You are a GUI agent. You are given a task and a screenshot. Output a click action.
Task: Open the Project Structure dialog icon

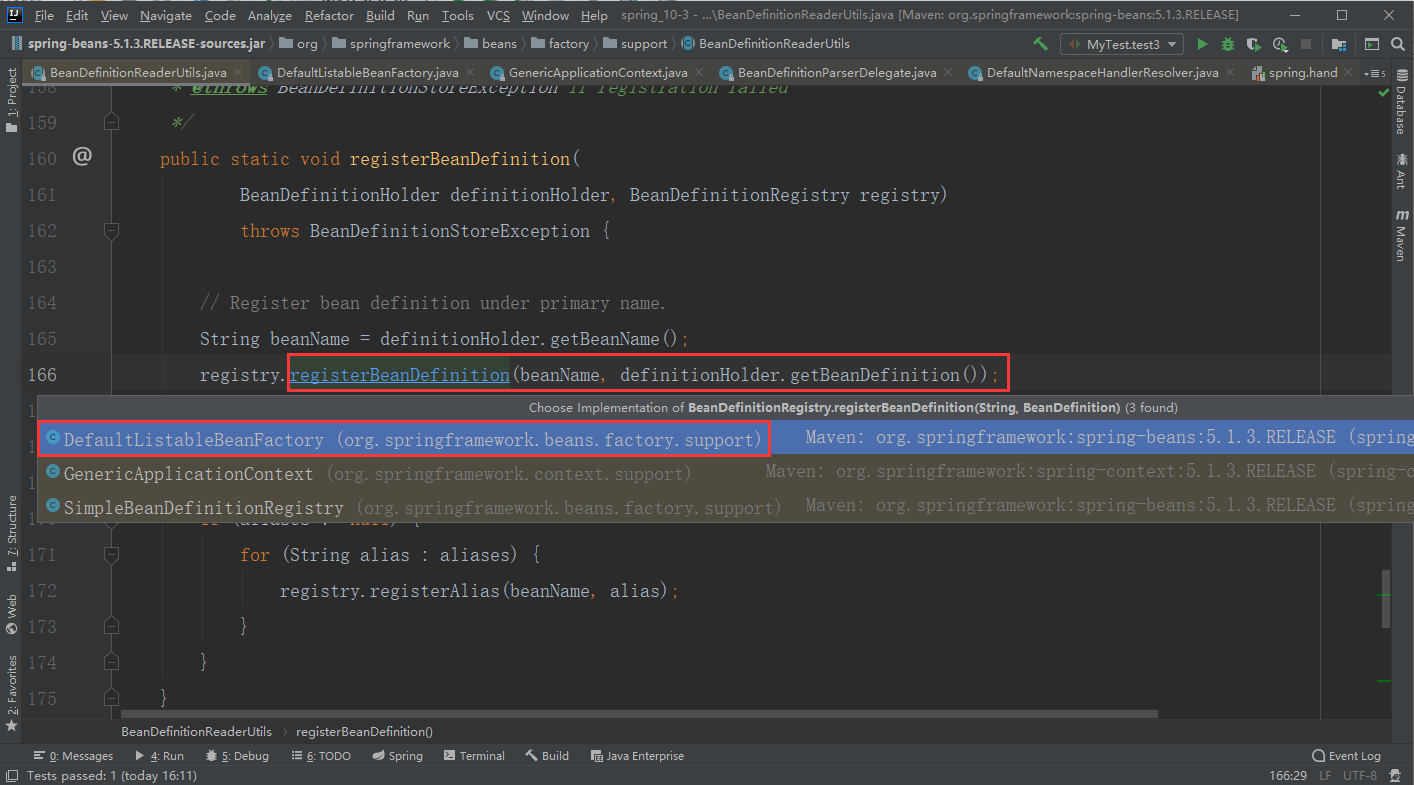pos(1338,44)
